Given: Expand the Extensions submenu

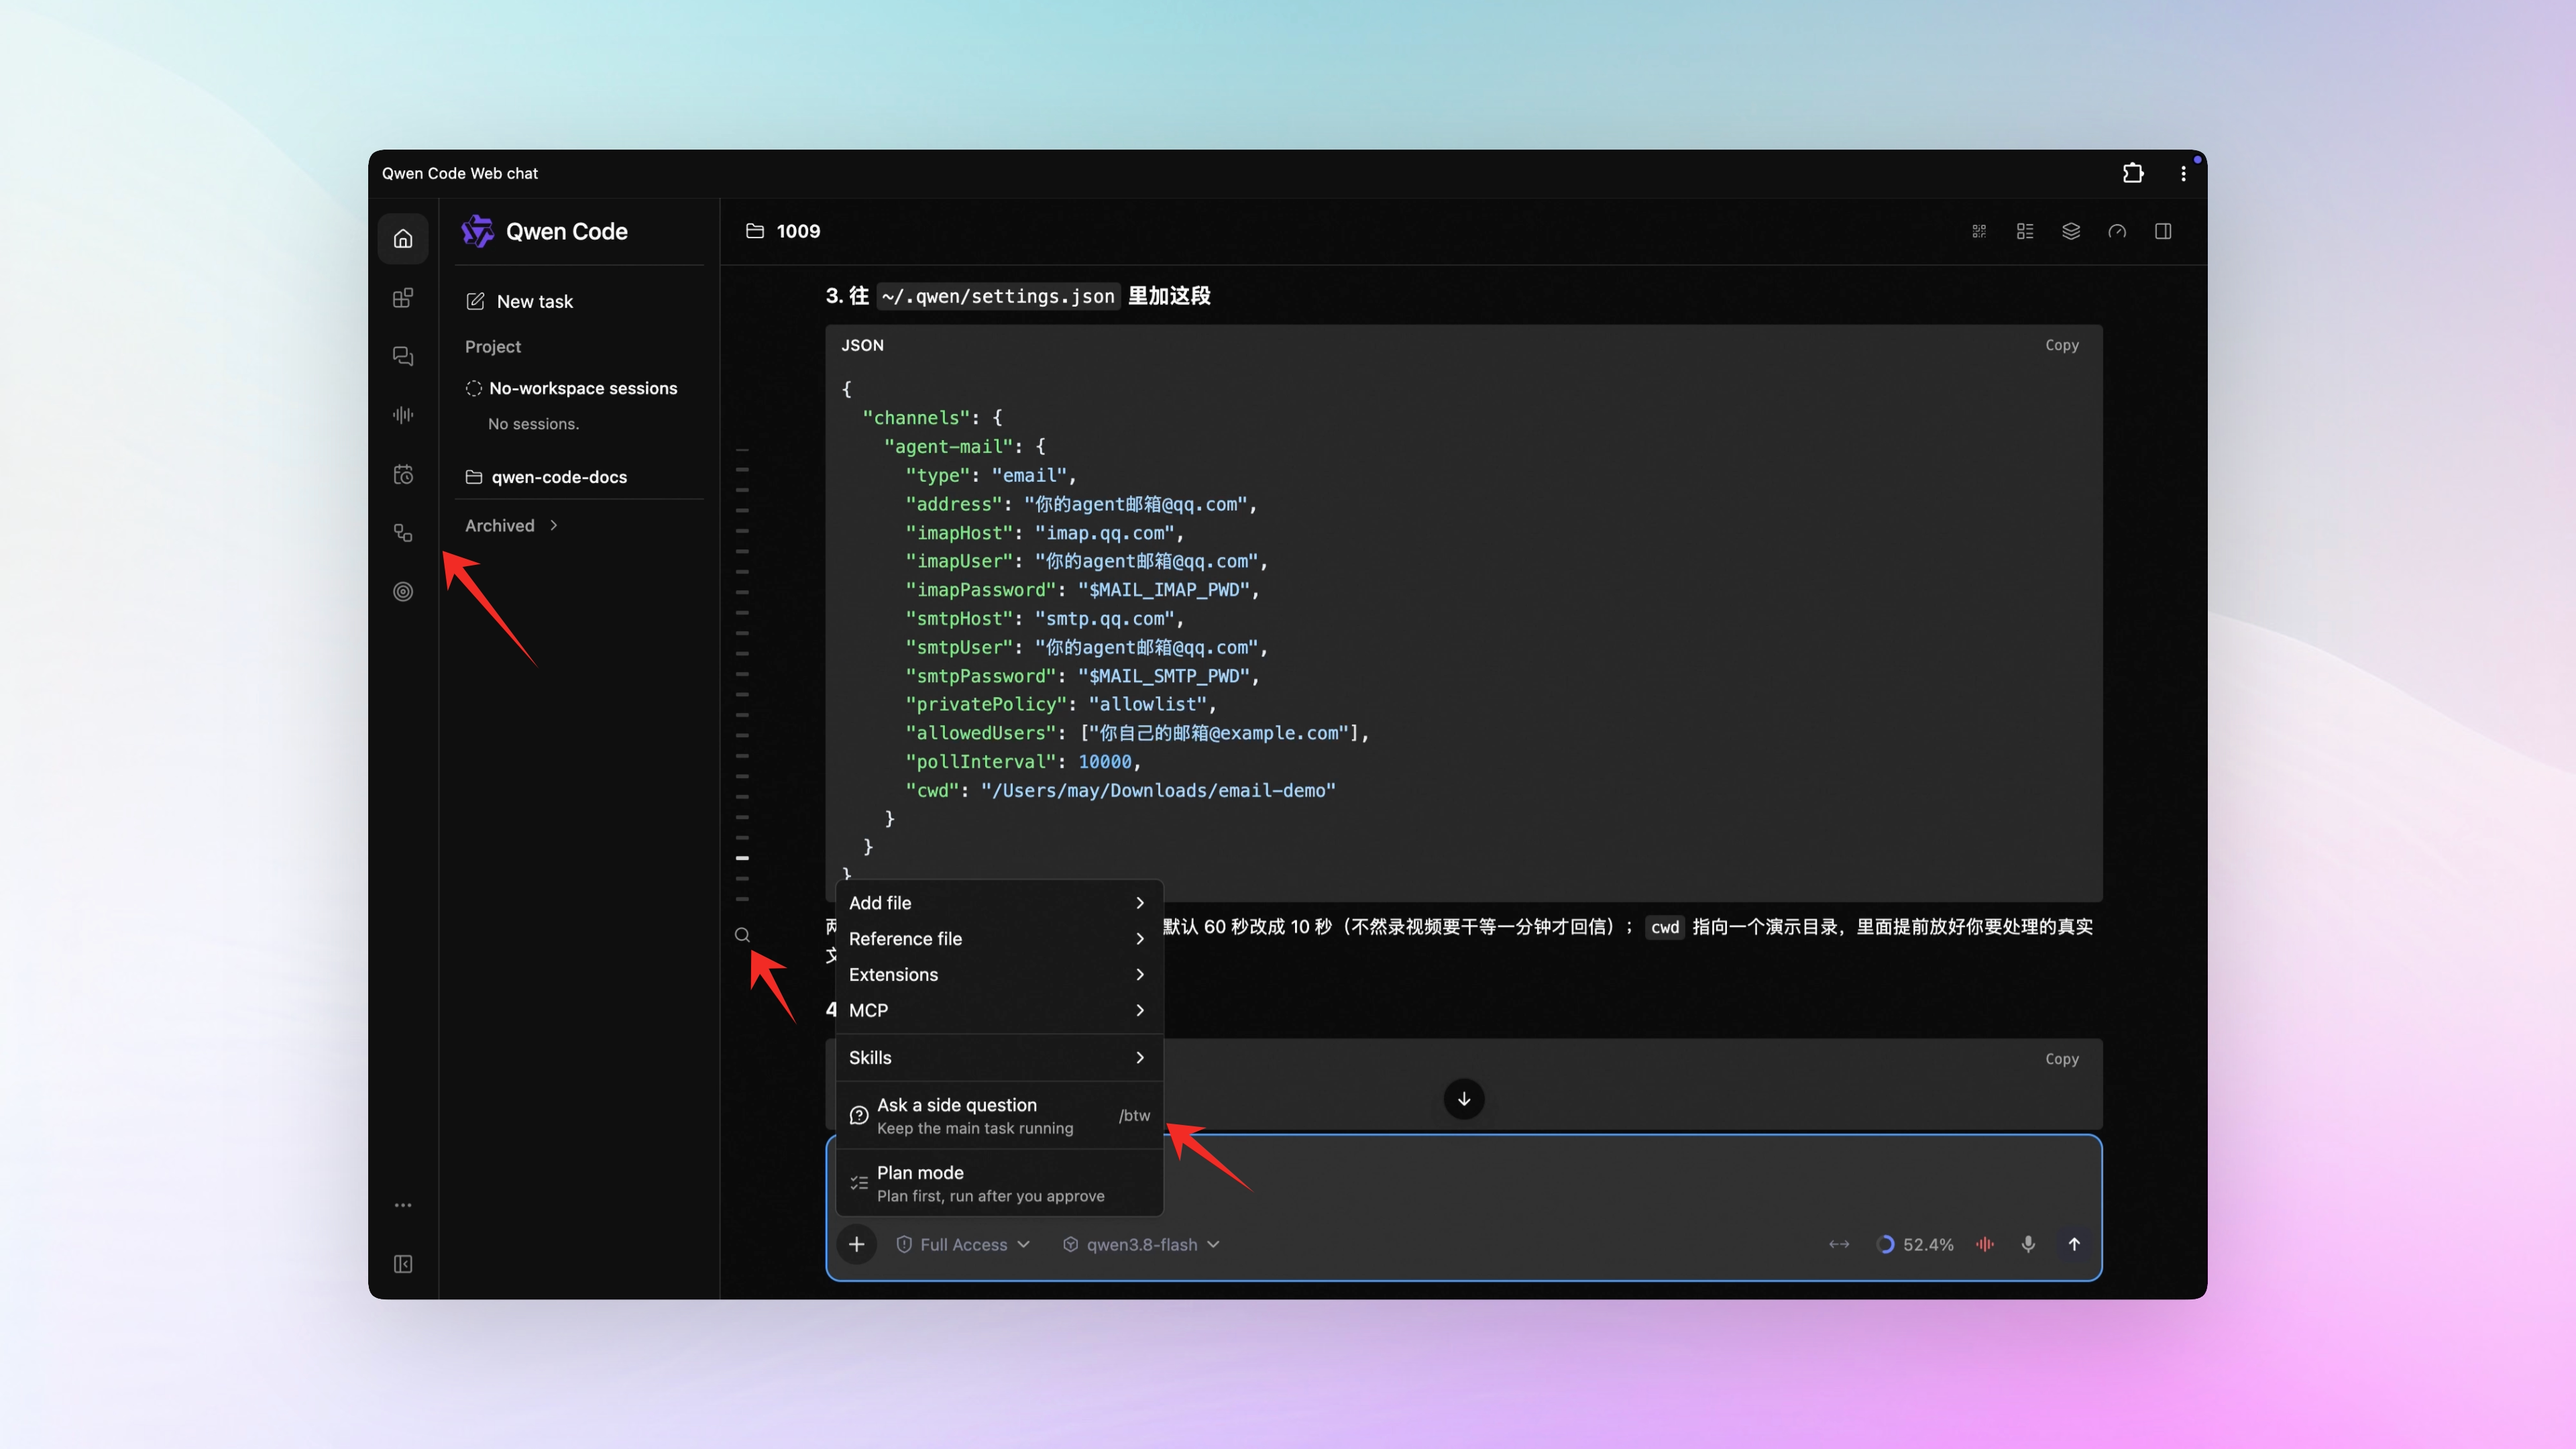Looking at the screenshot, I should click(x=998, y=974).
